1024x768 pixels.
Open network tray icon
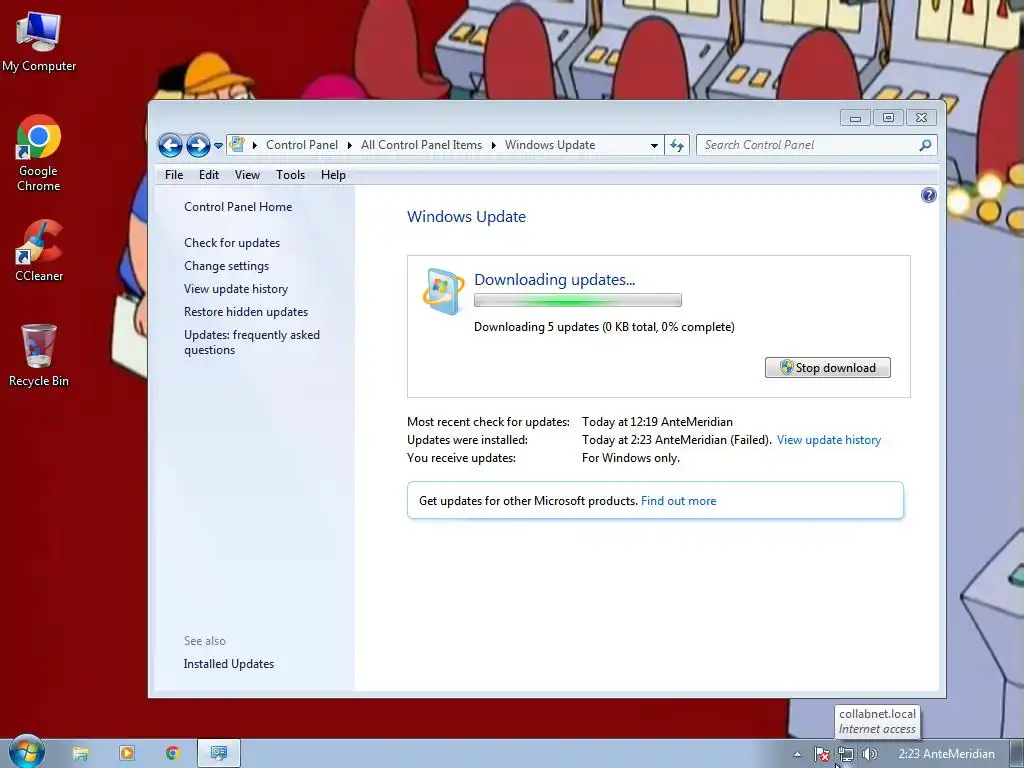[x=846, y=755]
